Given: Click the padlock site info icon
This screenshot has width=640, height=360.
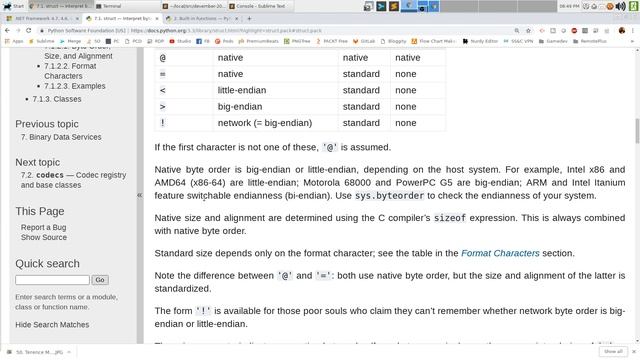Looking at the screenshot, I should [42, 31].
